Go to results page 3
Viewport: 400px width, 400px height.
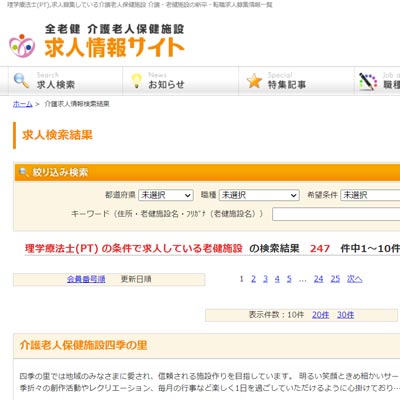click(265, 279)
